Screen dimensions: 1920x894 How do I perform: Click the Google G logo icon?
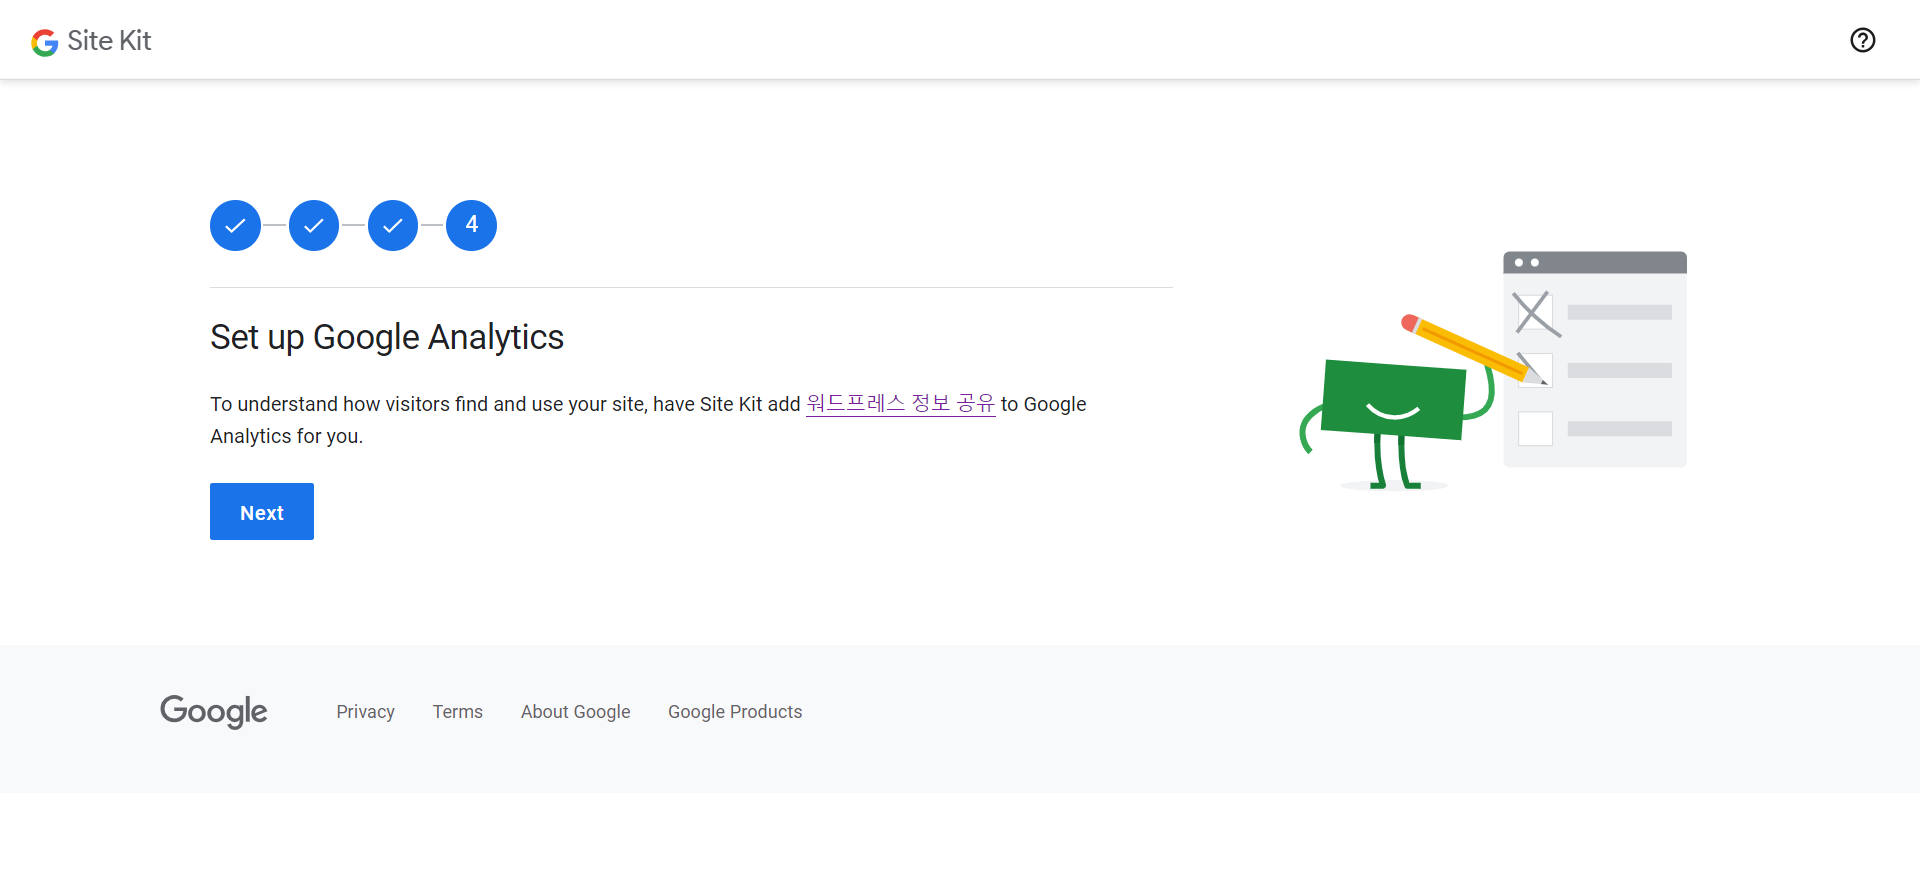(44, 42)
